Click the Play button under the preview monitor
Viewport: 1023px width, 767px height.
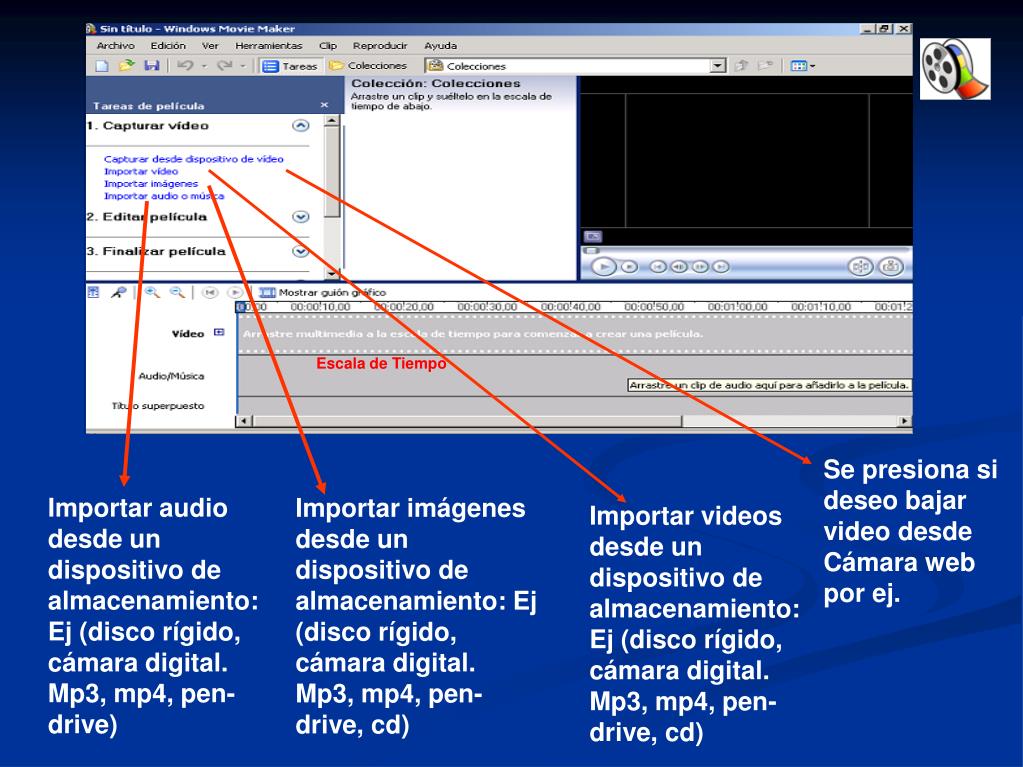tap(603, 266)
